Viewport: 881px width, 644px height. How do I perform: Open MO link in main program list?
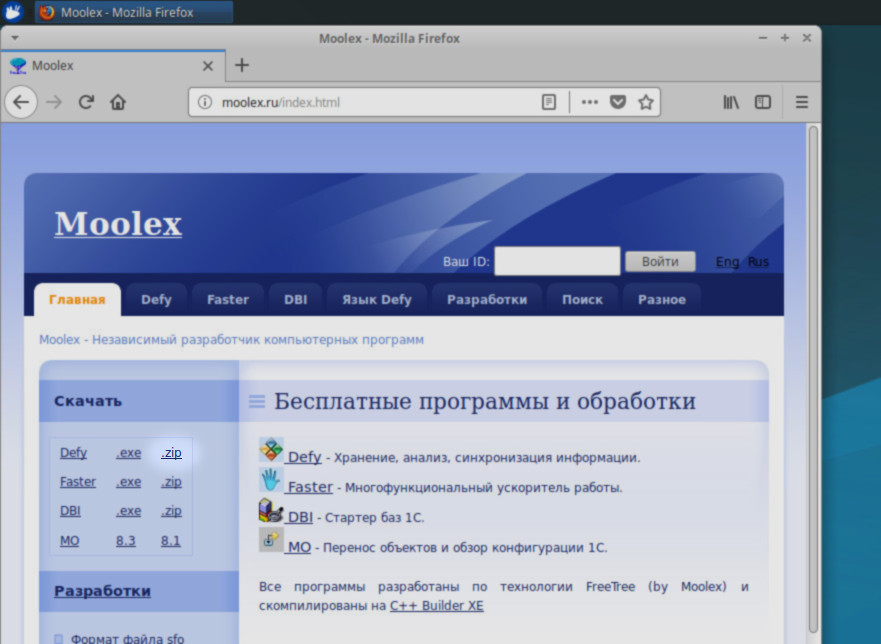pyautogui.click(x=299, y=547)
